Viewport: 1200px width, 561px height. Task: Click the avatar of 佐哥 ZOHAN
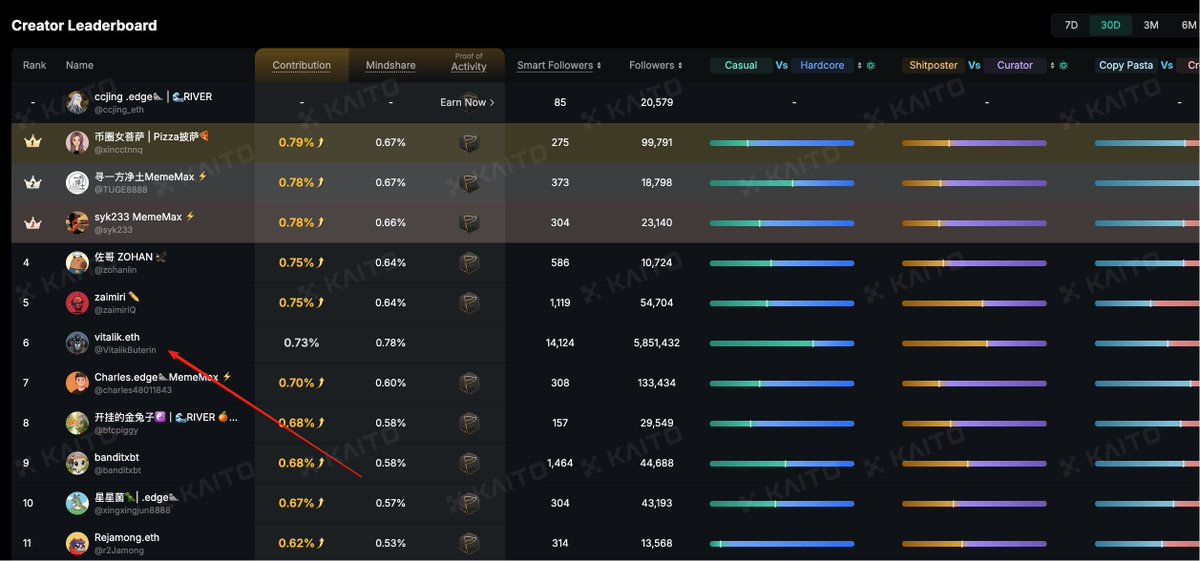point(77,263)
